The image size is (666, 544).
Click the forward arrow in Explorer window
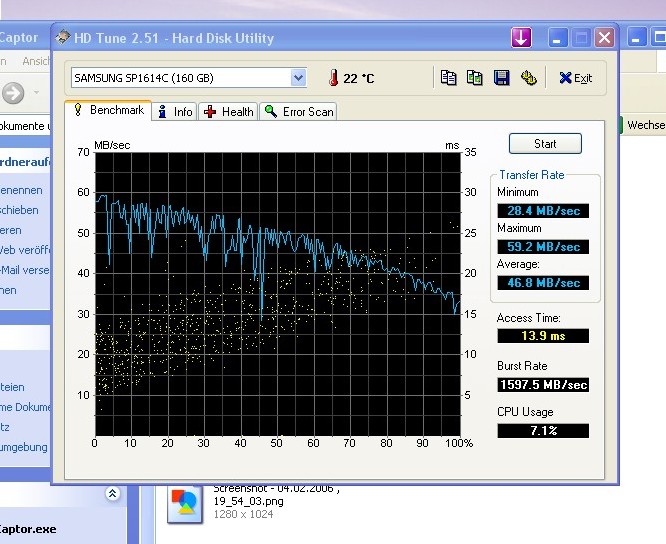click(13, 93)
